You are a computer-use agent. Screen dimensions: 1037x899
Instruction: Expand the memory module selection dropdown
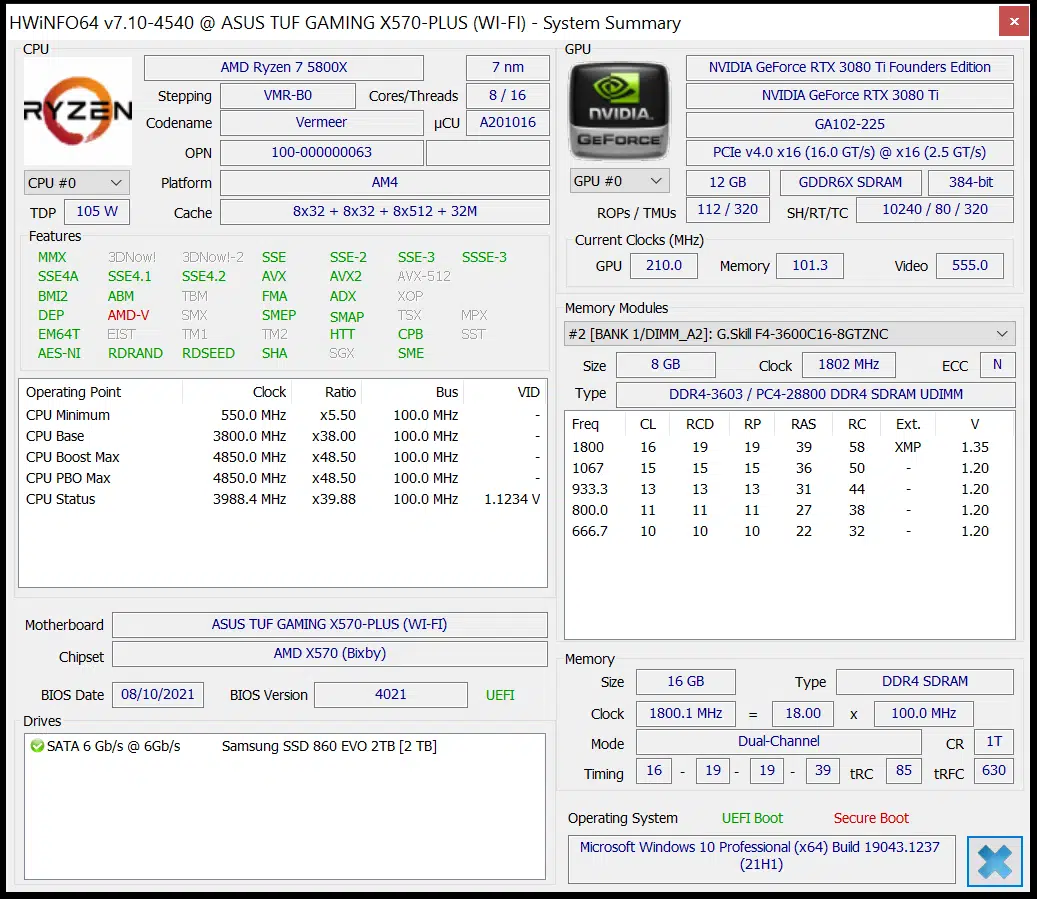[790, 334]
